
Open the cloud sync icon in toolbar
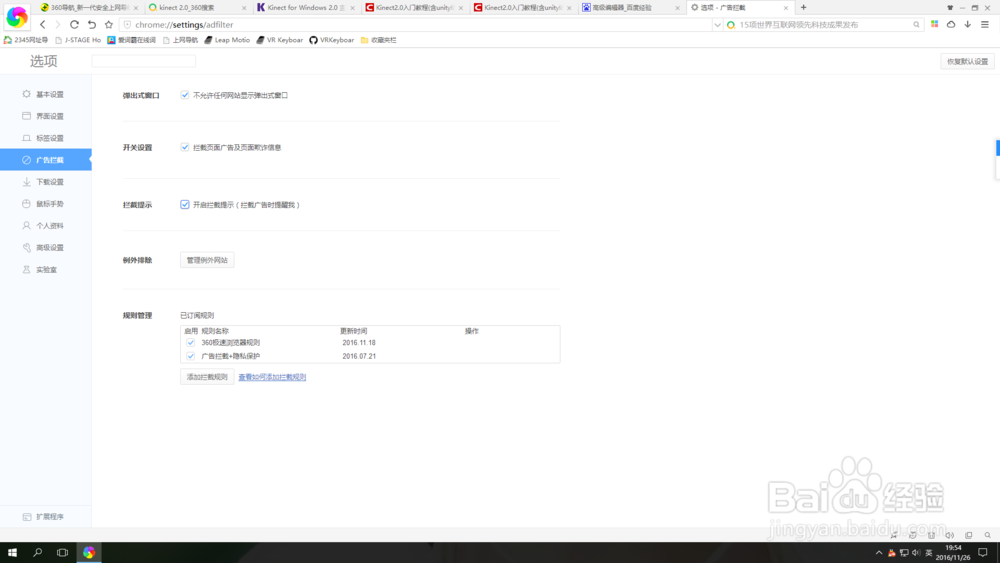tap(951, 24)
